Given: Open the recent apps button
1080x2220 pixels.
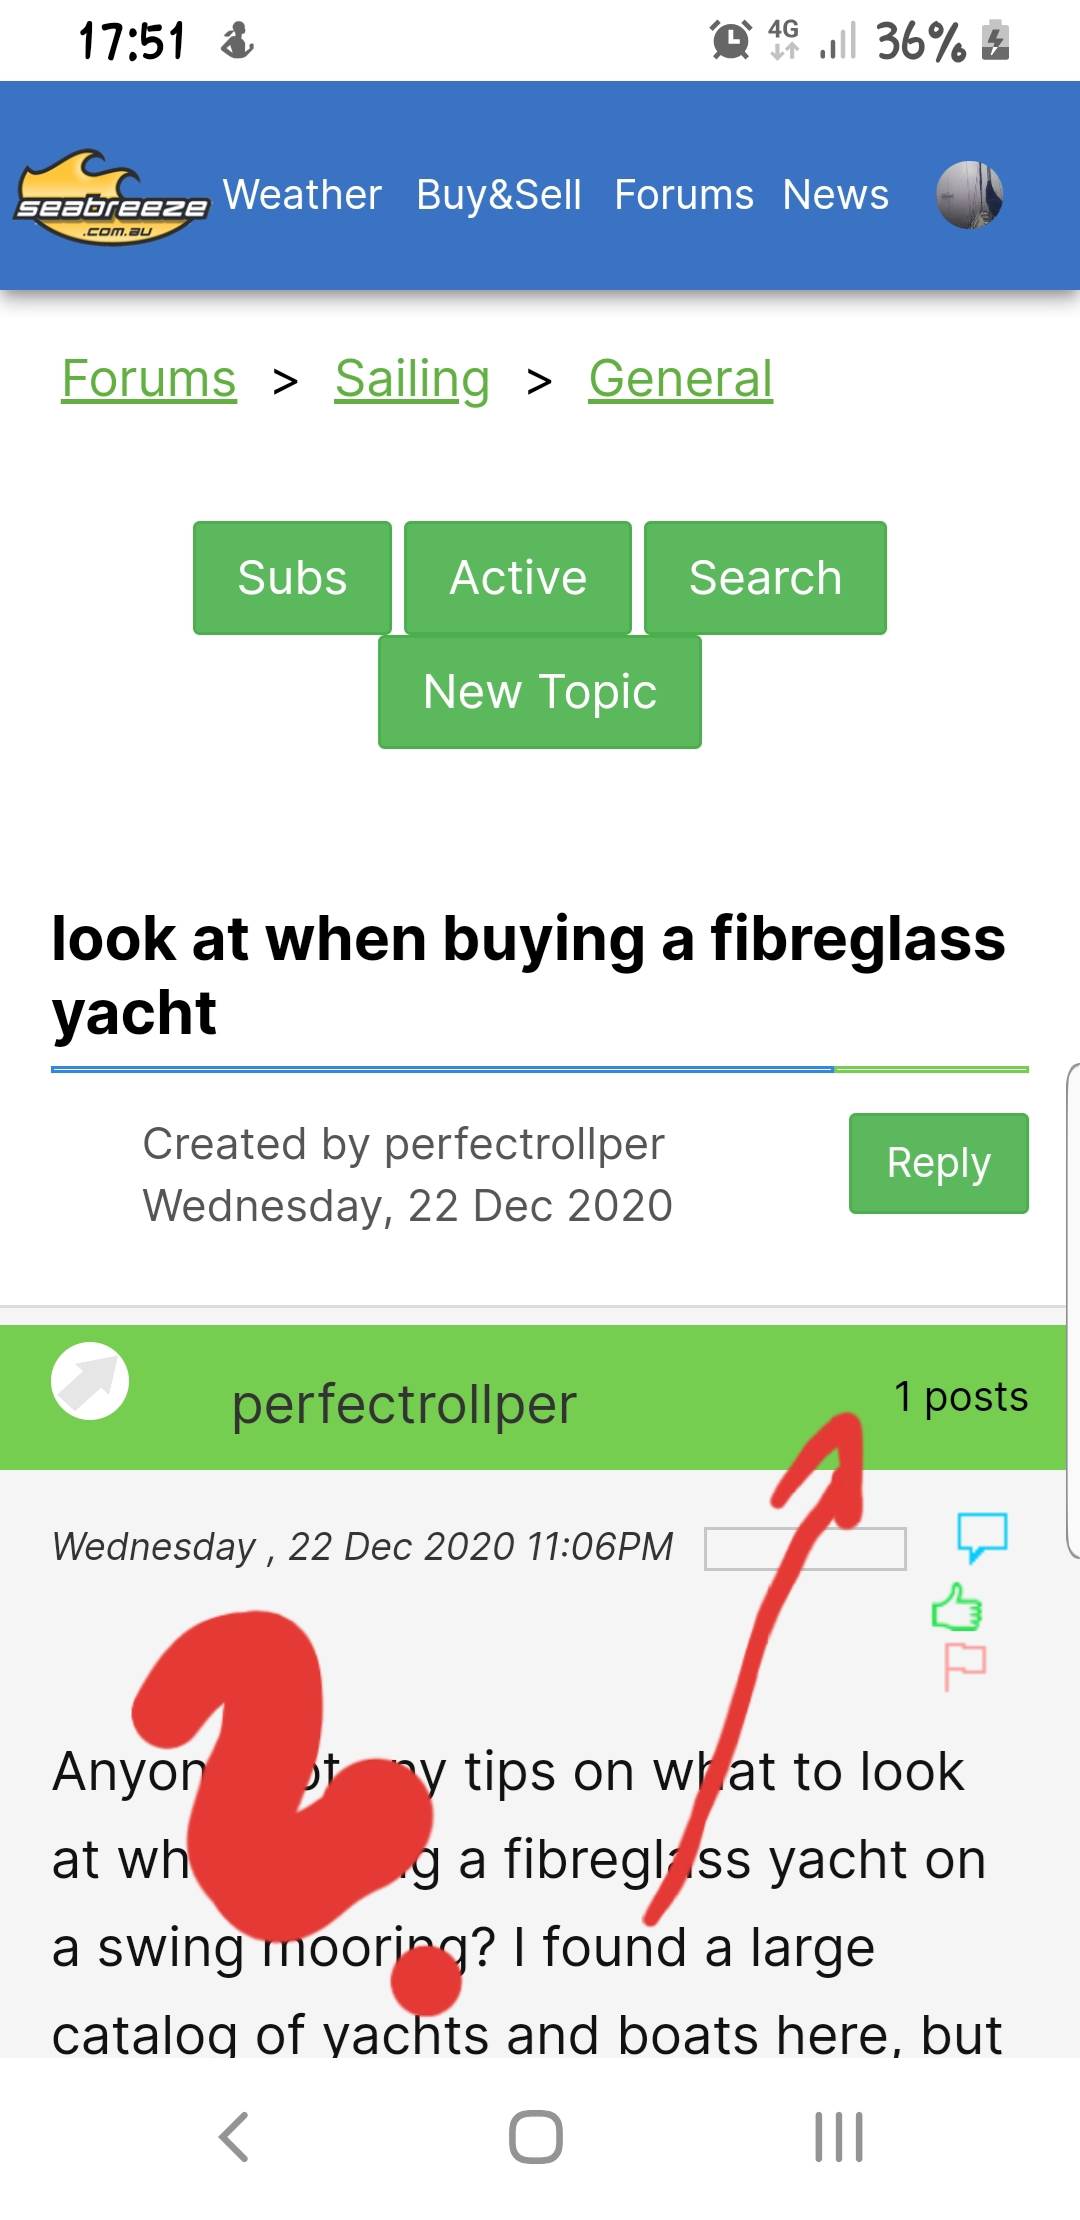Looking at the screenshot, I should point(838,2137).
